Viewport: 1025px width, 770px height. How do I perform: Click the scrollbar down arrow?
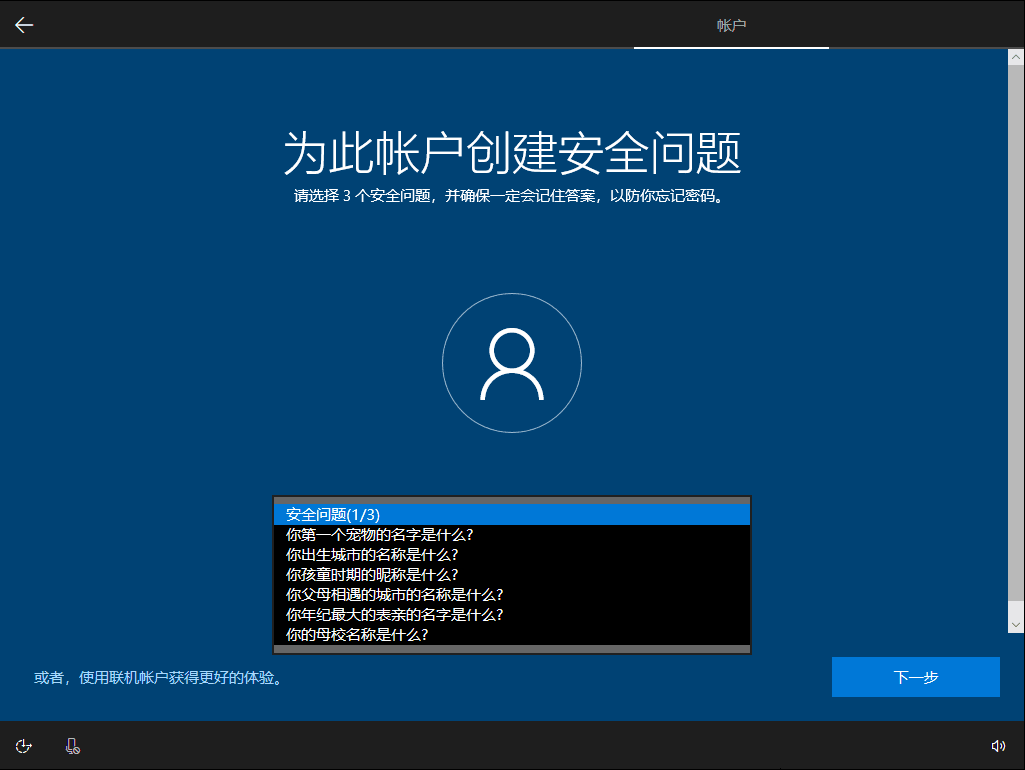1015,624
